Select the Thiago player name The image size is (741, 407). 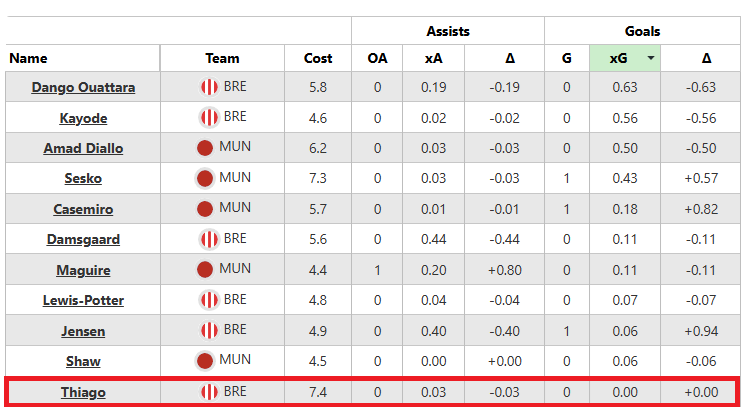(x=83, y=393)
